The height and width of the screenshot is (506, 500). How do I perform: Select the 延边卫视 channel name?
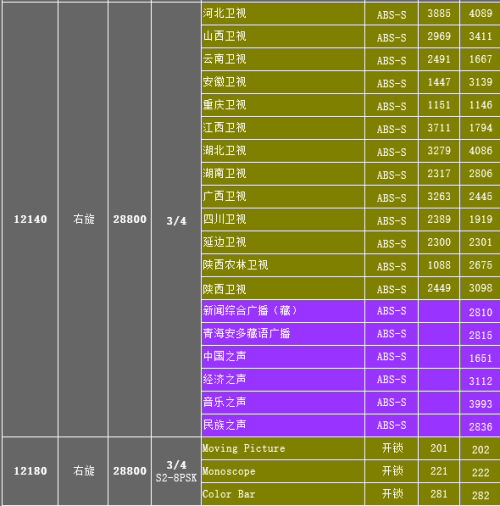click(x=224, y=242)
